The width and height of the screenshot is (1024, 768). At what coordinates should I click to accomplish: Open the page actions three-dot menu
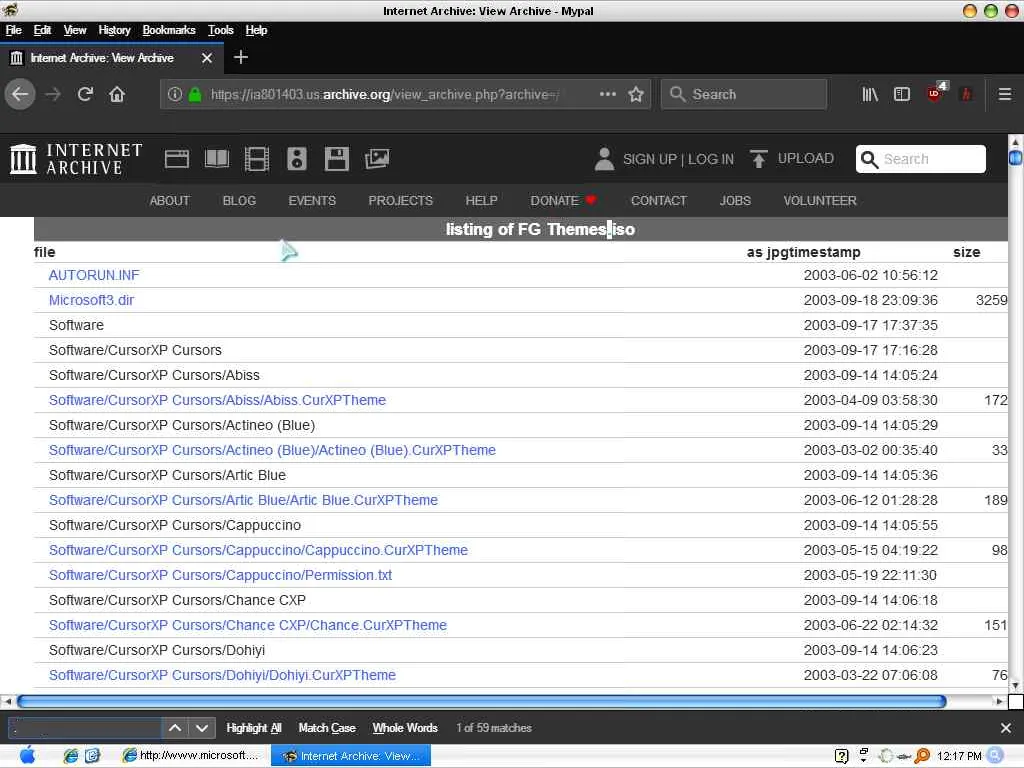[x=607, y=94]
